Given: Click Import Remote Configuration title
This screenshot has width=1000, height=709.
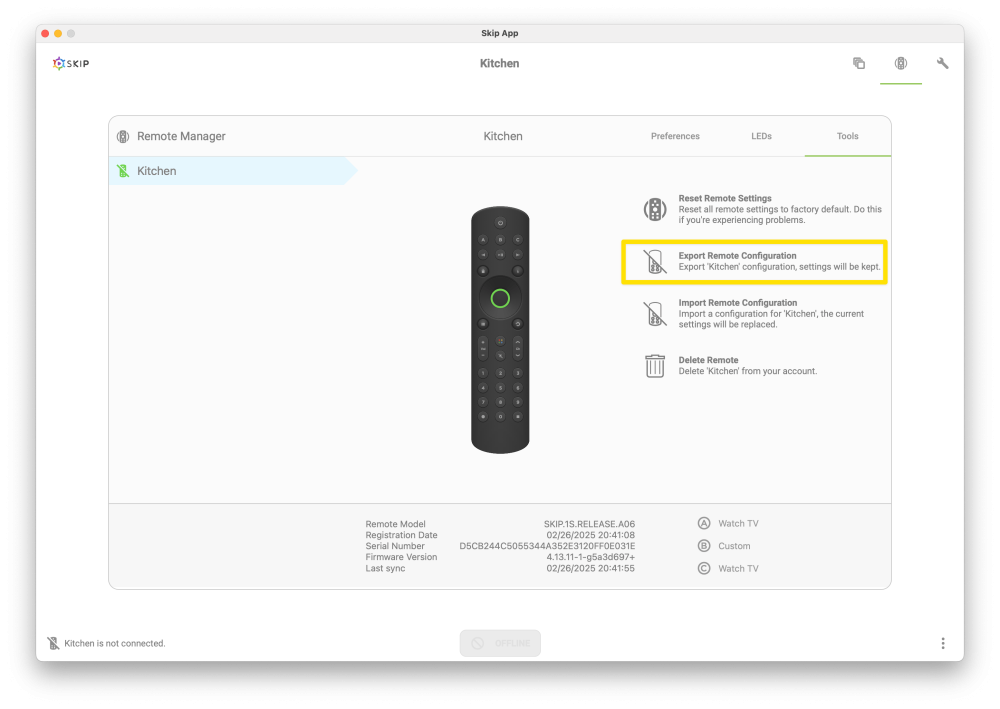Looking at the screenshot, I should 738,303.
